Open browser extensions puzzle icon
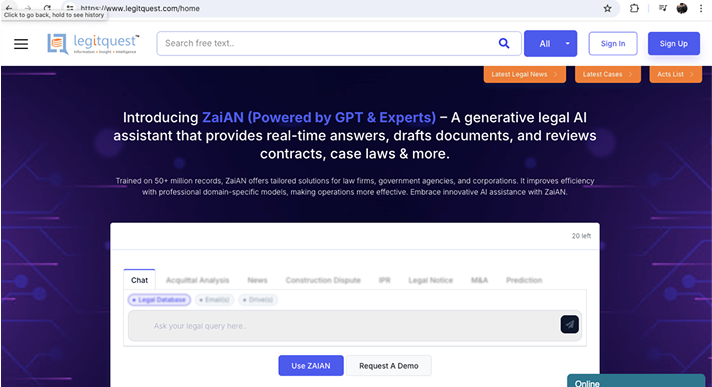 coord(634,8)
